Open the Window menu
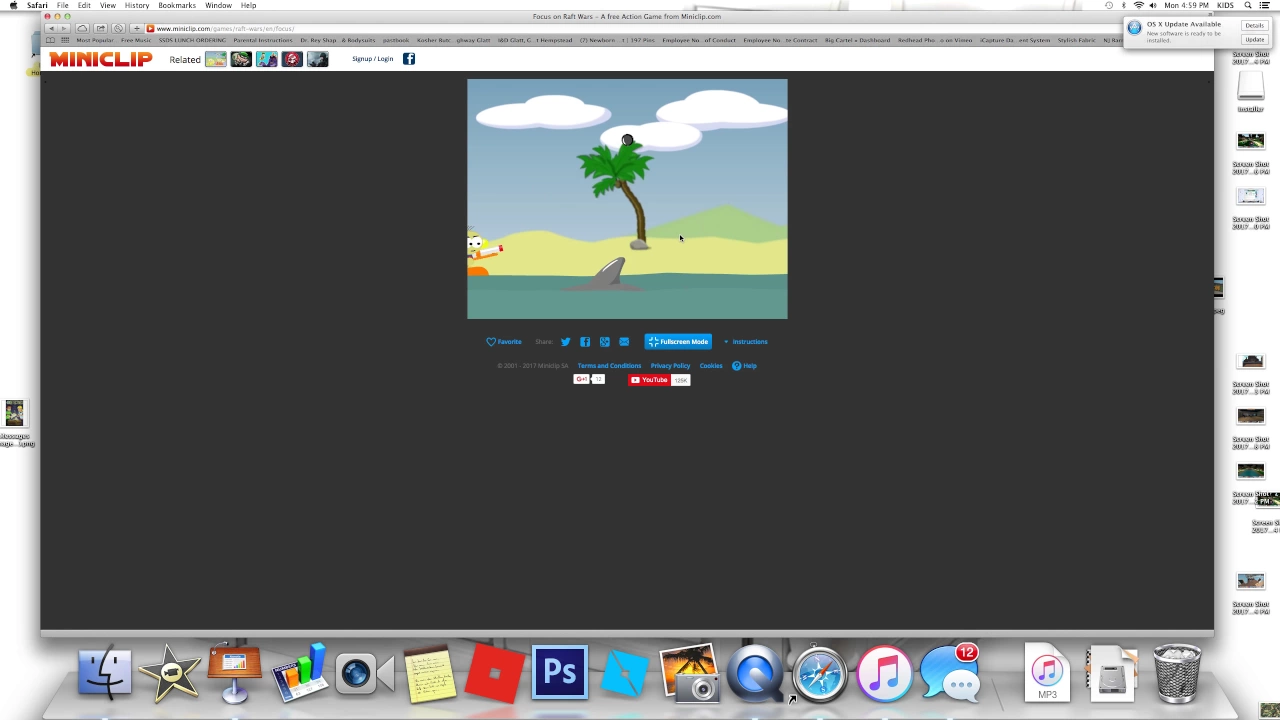 click(x=218, y=5)
